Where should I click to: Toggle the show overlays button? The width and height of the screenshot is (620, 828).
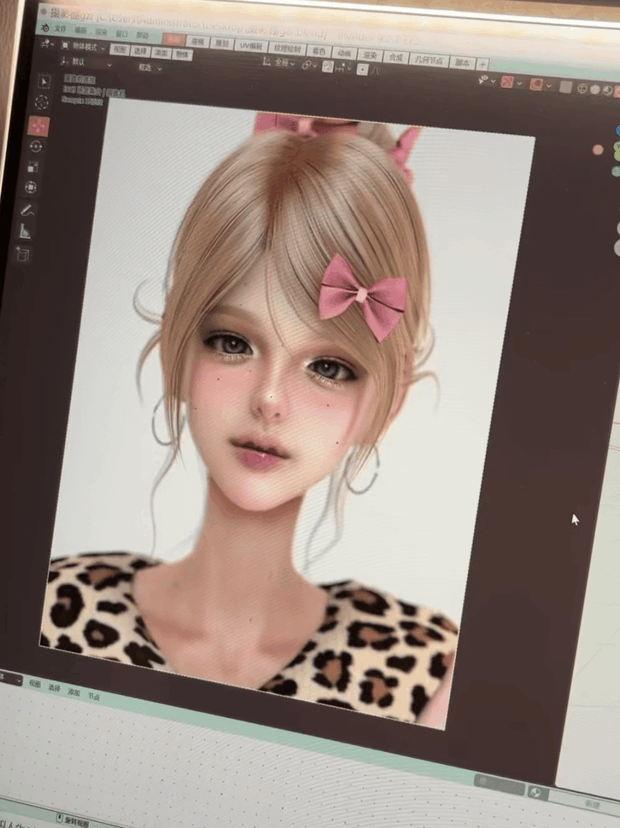[x=537, y=84]
